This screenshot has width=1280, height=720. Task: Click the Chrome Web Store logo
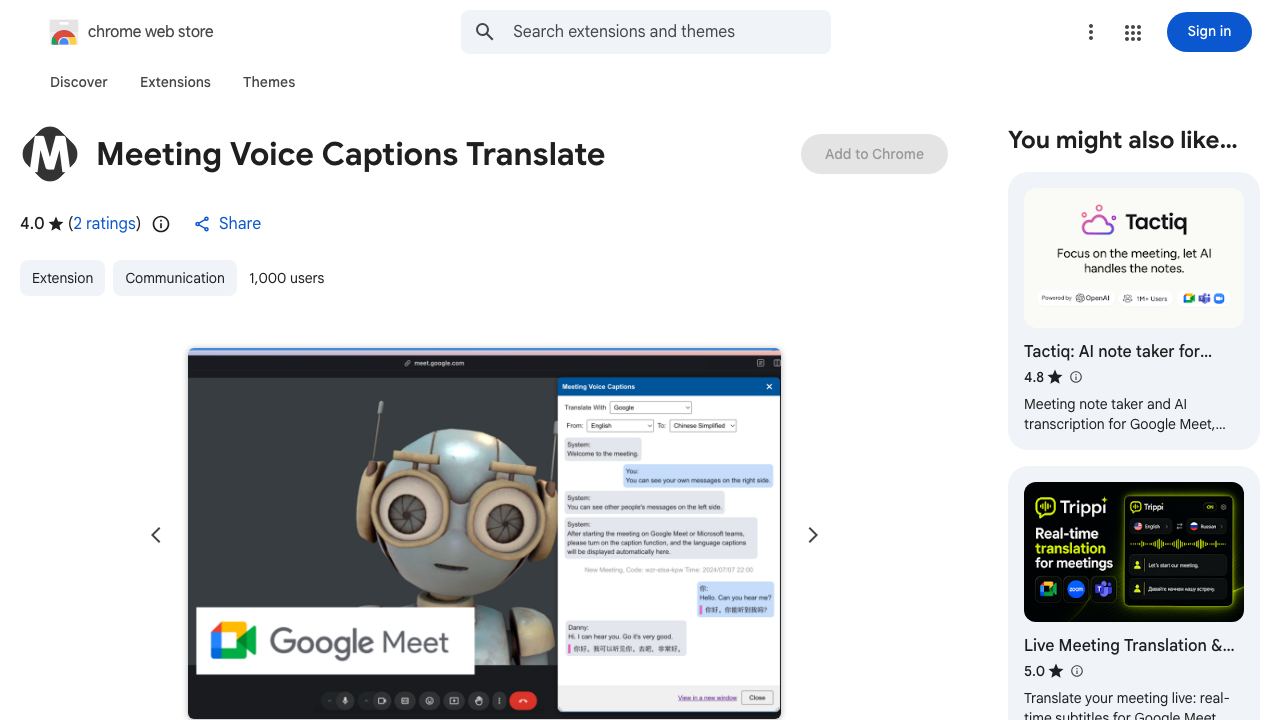(64, 32)
